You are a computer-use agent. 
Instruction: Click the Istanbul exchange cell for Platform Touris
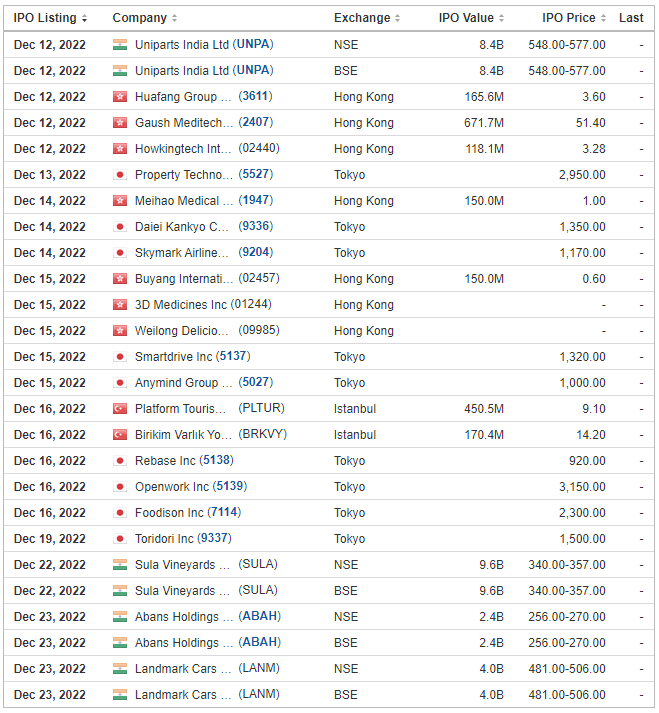(x=355, y=409)
